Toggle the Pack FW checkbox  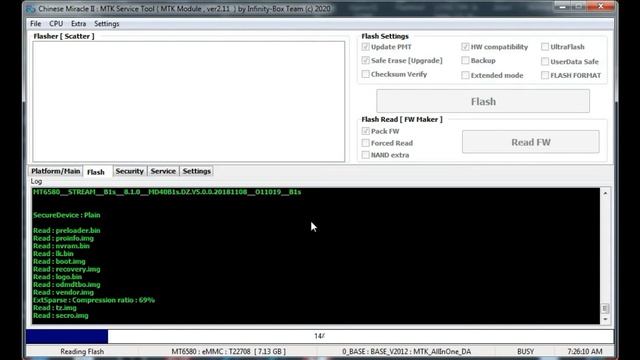point(365,131)
